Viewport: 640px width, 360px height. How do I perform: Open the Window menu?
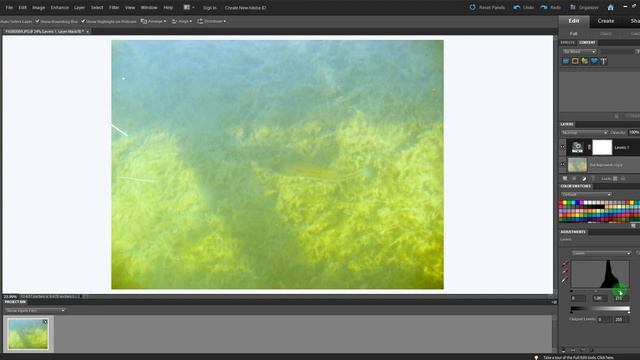149,7
